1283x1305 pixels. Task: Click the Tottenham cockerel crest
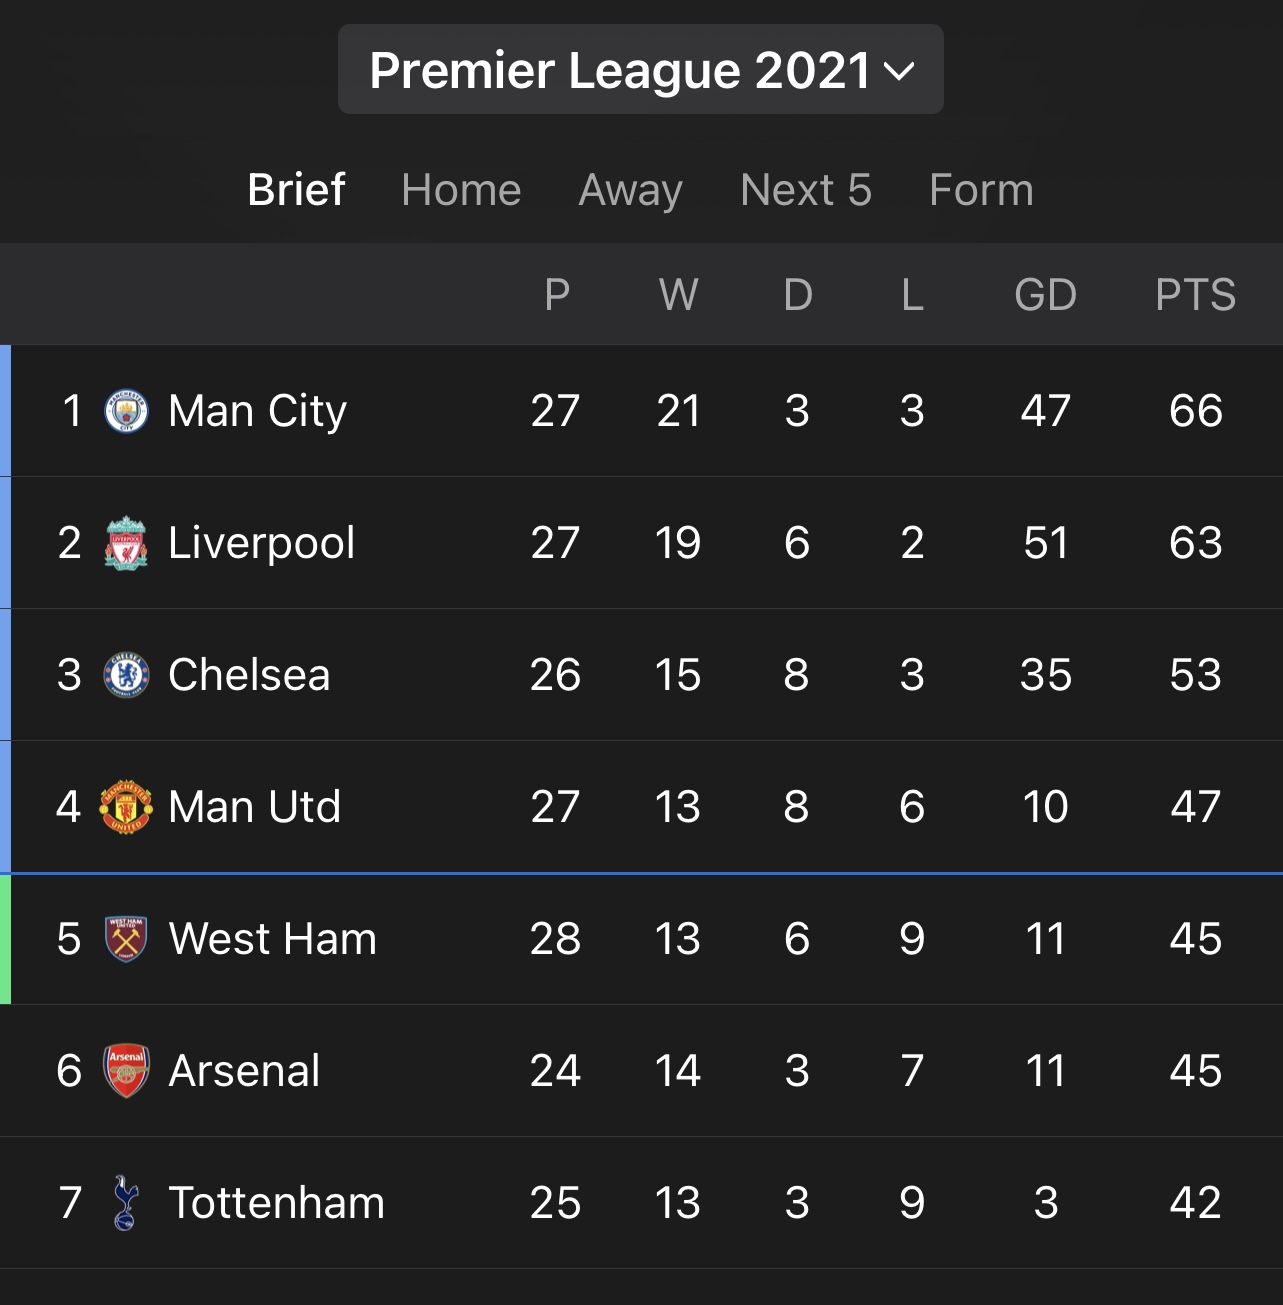[125, 1202]
